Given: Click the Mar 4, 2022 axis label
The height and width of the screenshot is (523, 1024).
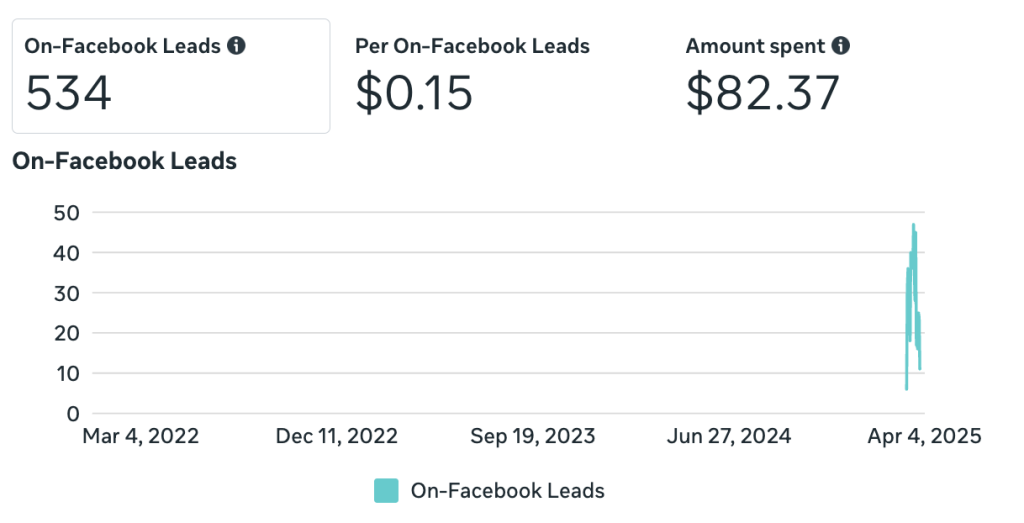Looking at the screenshot, I should pos(140,436).
